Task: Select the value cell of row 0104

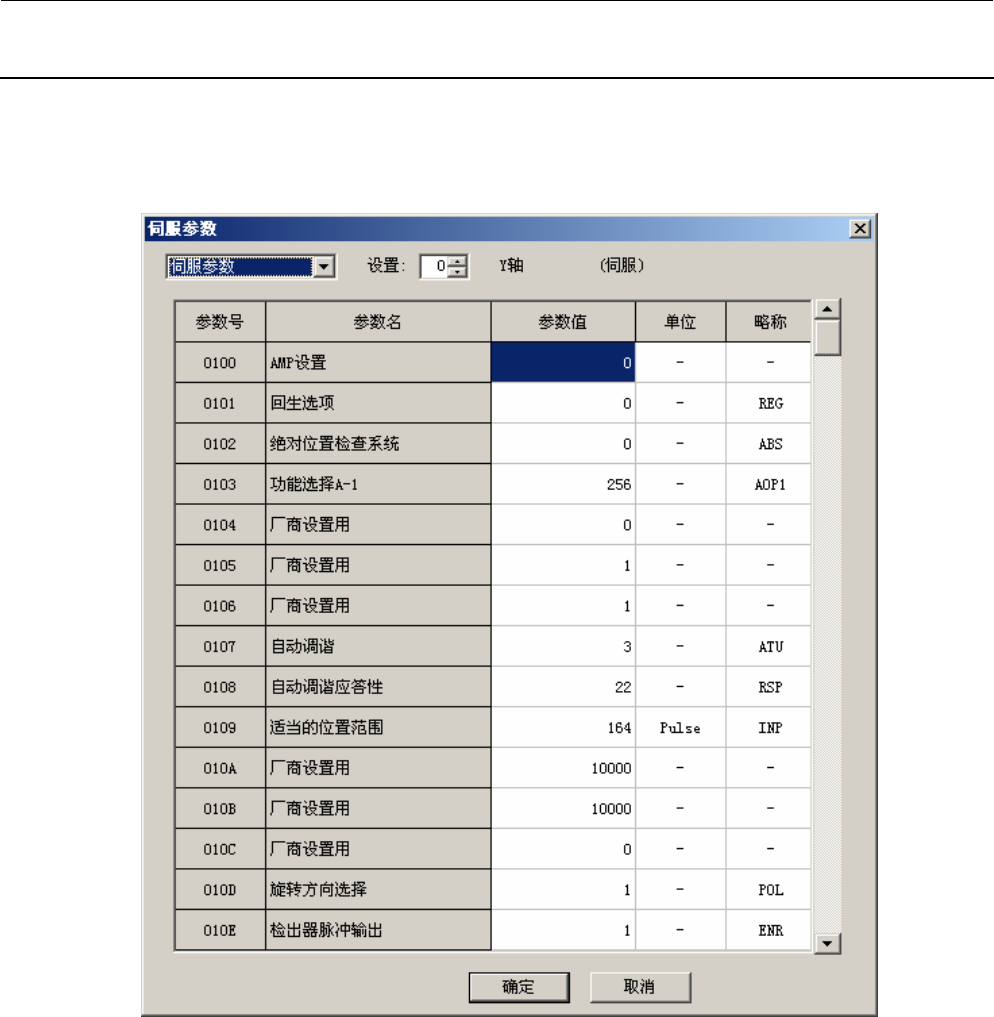Action: 563,525
